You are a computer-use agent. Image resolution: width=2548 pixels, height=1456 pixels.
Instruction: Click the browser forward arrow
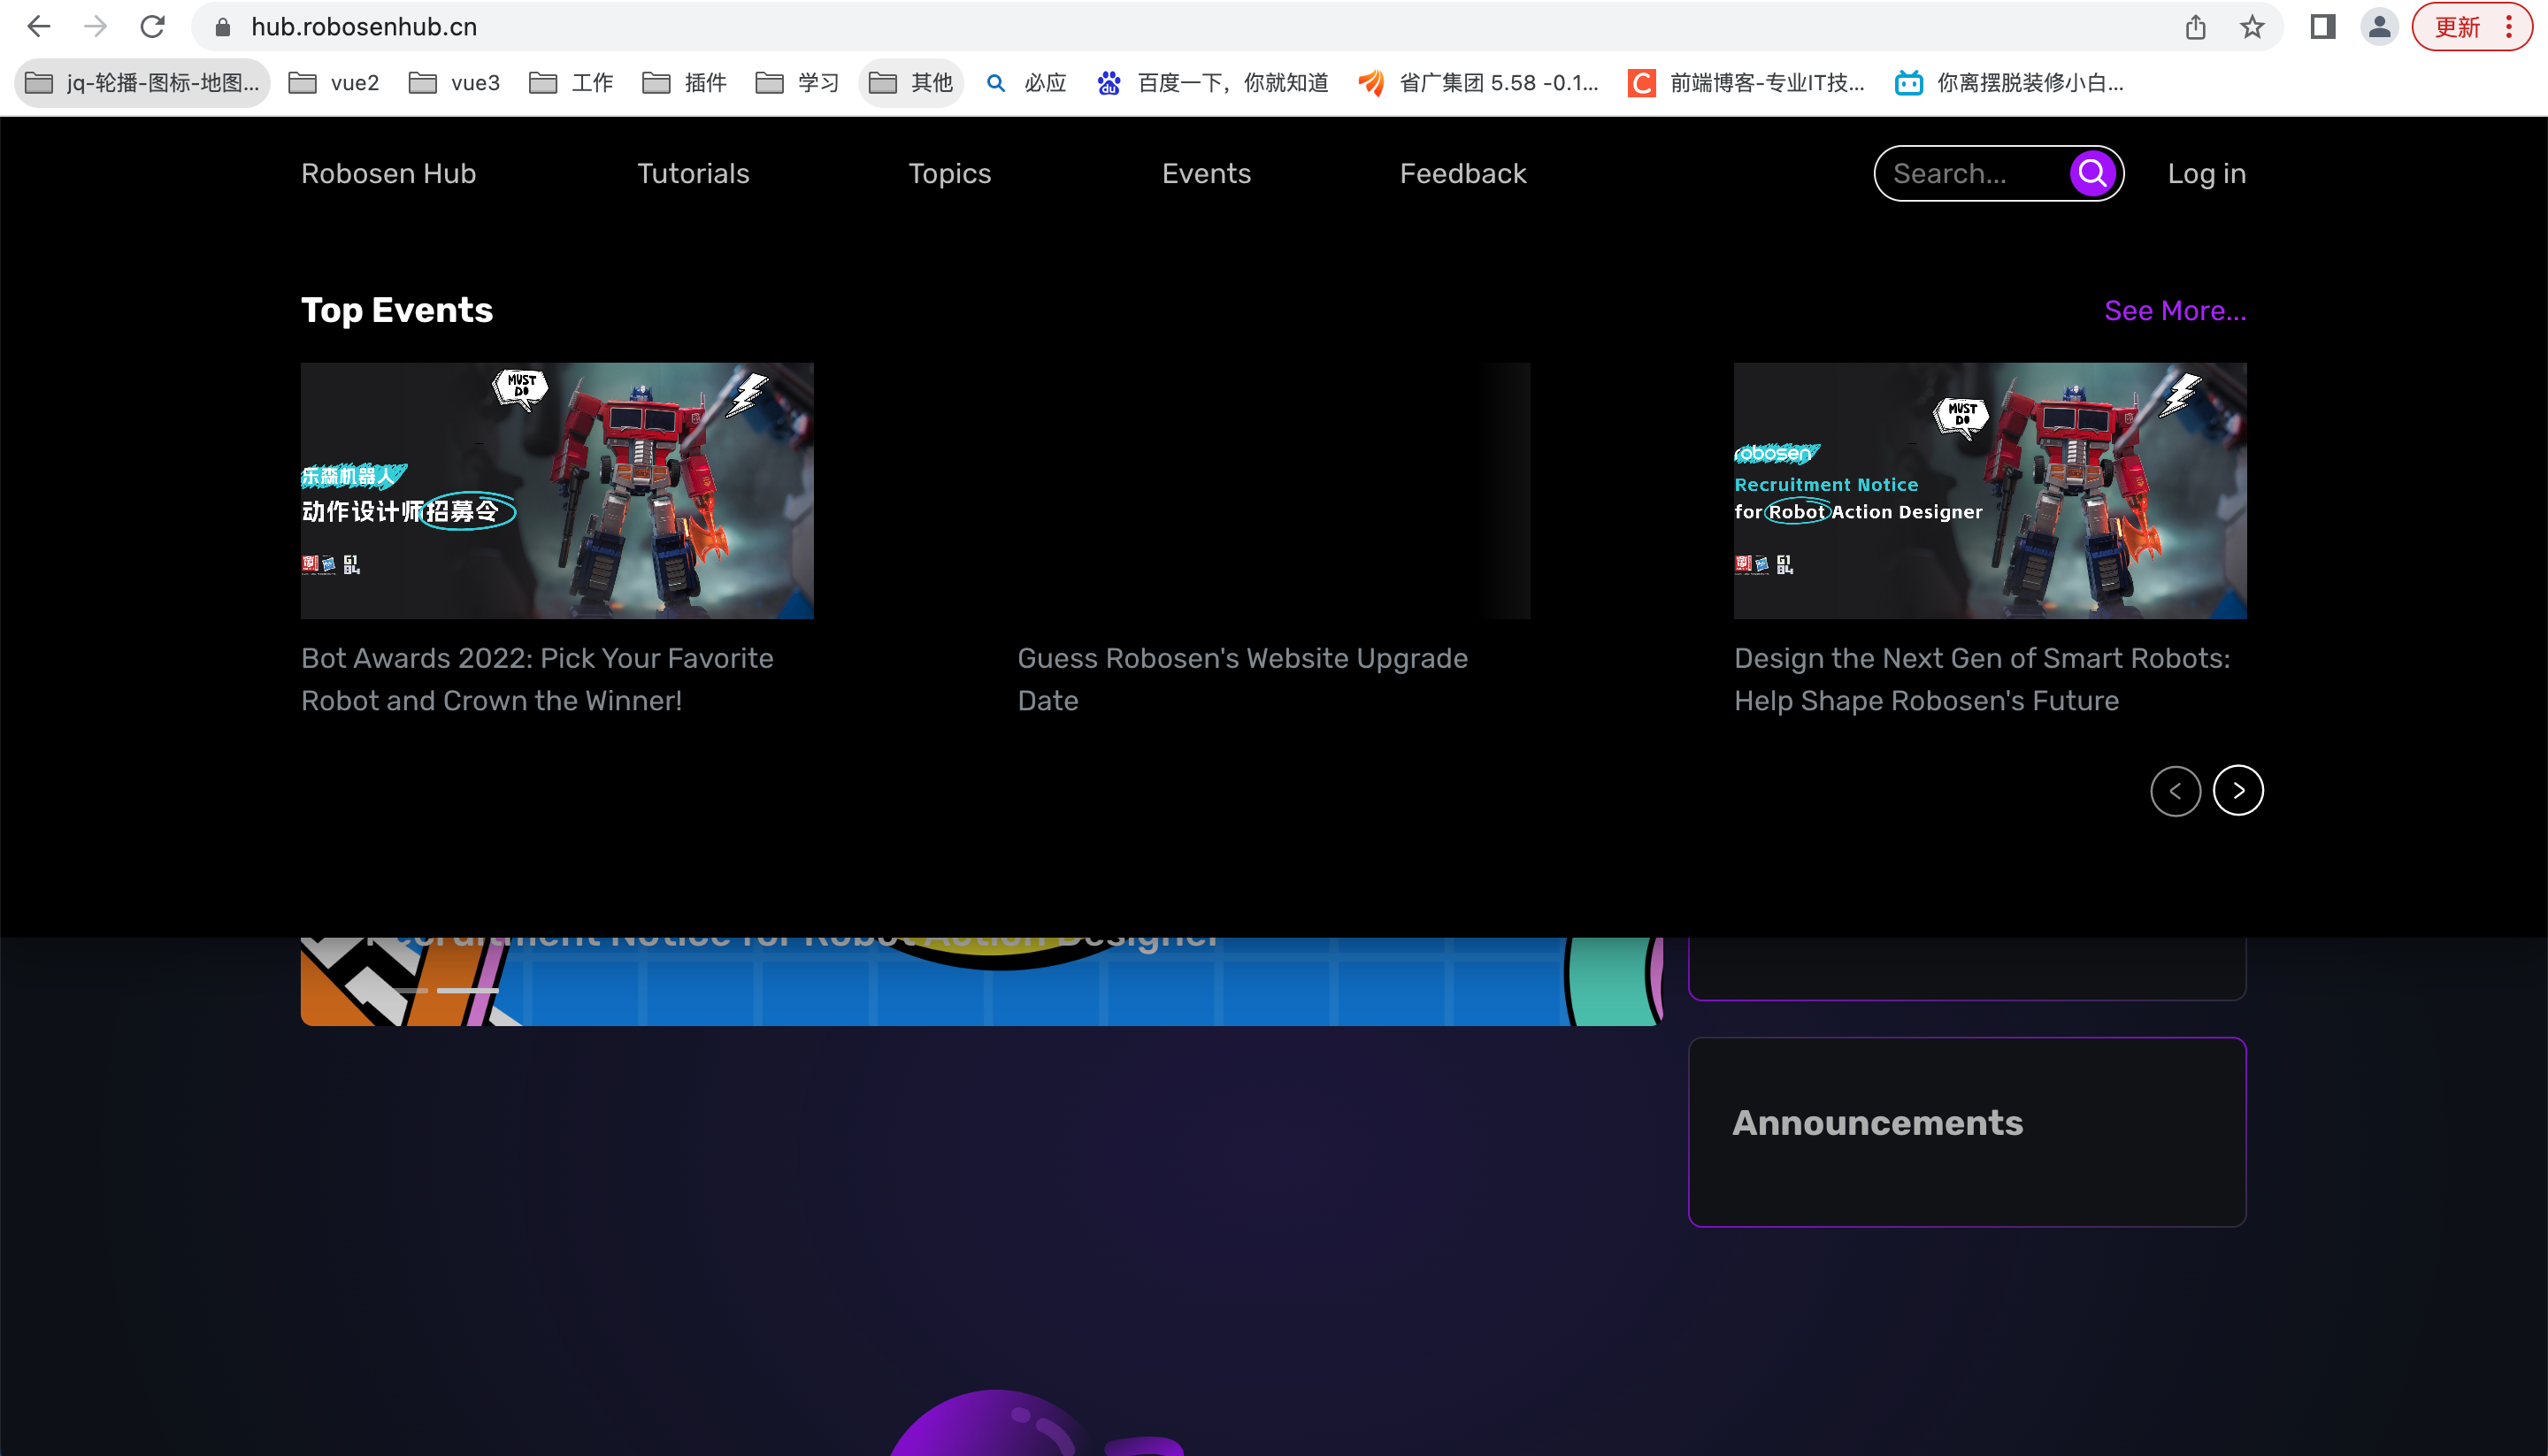[x=95, y=27]
